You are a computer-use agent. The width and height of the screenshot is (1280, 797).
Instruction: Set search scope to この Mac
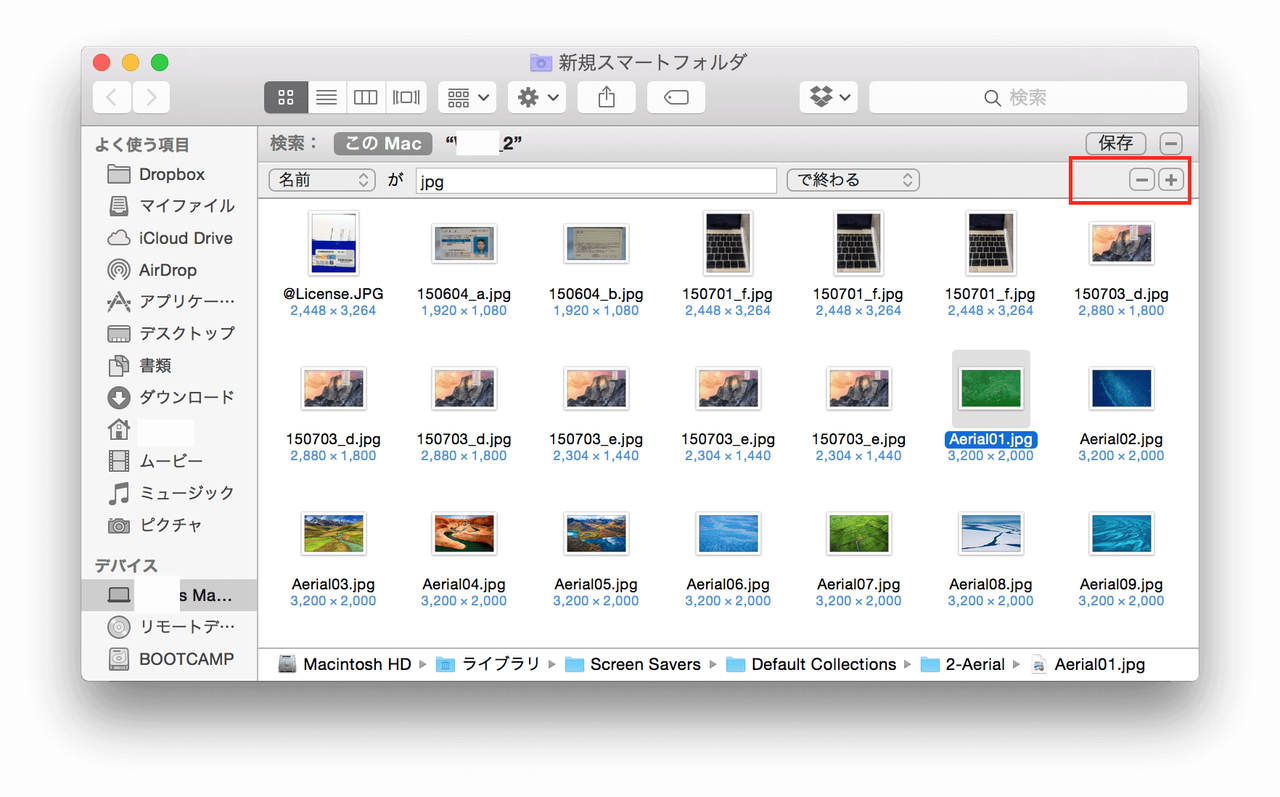[383, 143]
